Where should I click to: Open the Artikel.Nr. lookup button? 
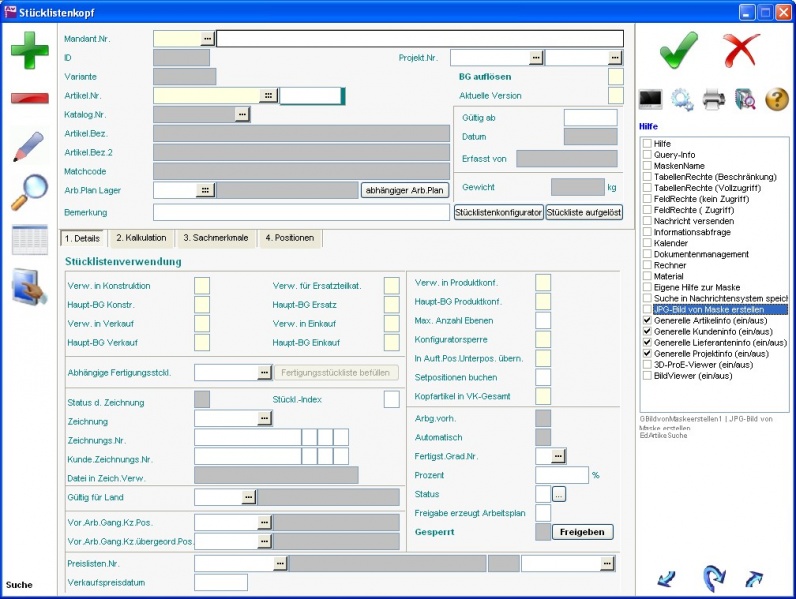(x=268, y=96)
